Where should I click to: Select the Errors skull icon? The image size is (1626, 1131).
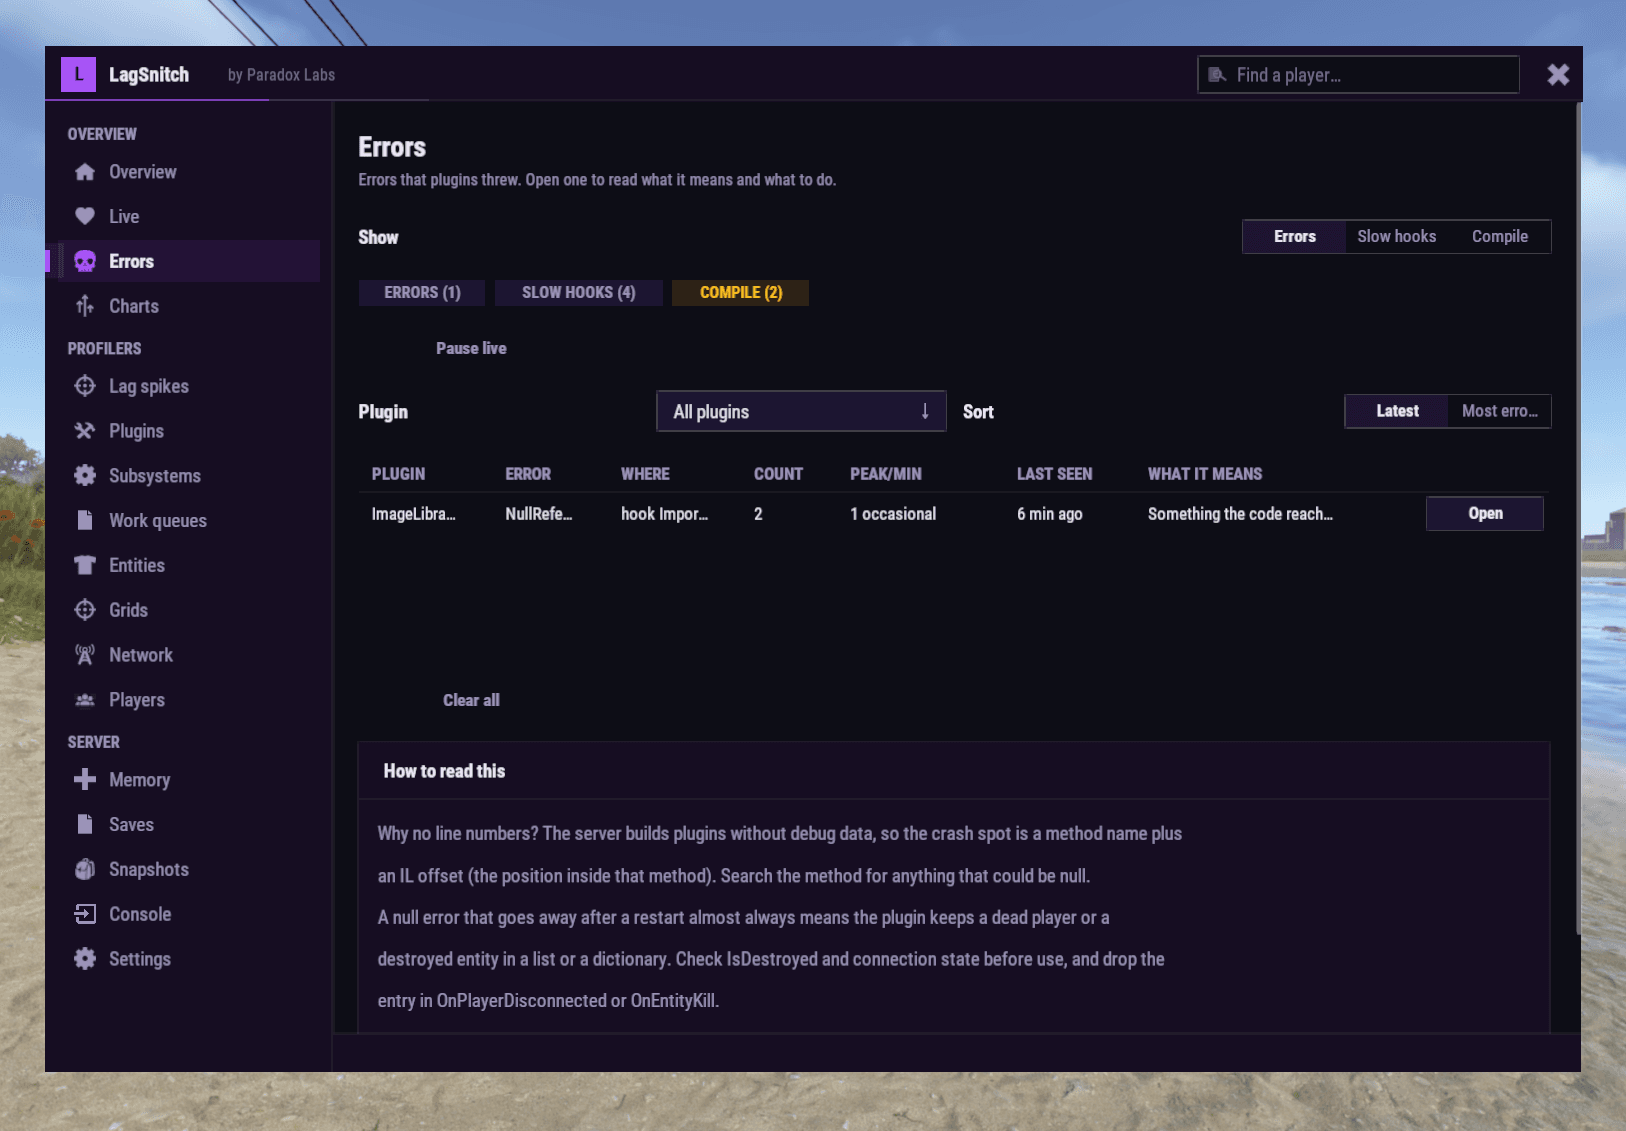[x=85, y=261]
